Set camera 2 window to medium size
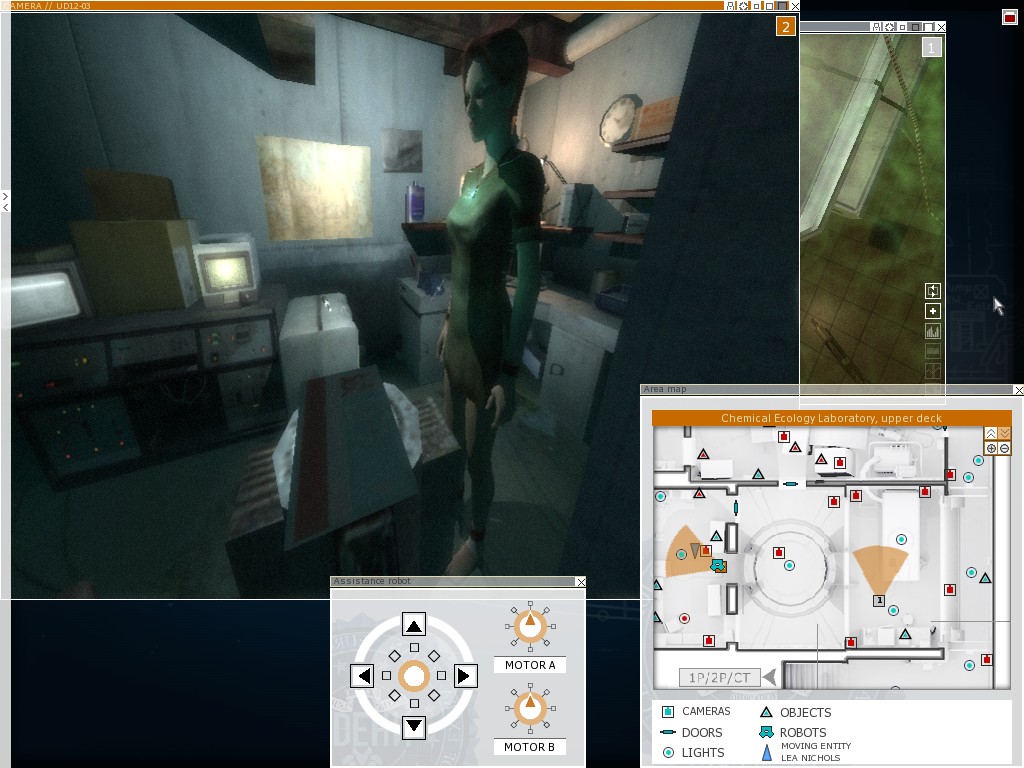Viewport: 1024px width, 768px height. pyautogui.click(x=769, y=7)
